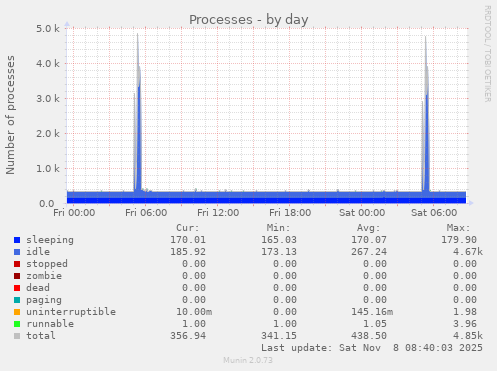Click total current value 356.94
This screenshot has width=497, height=371.
click(x=188, y=336)
